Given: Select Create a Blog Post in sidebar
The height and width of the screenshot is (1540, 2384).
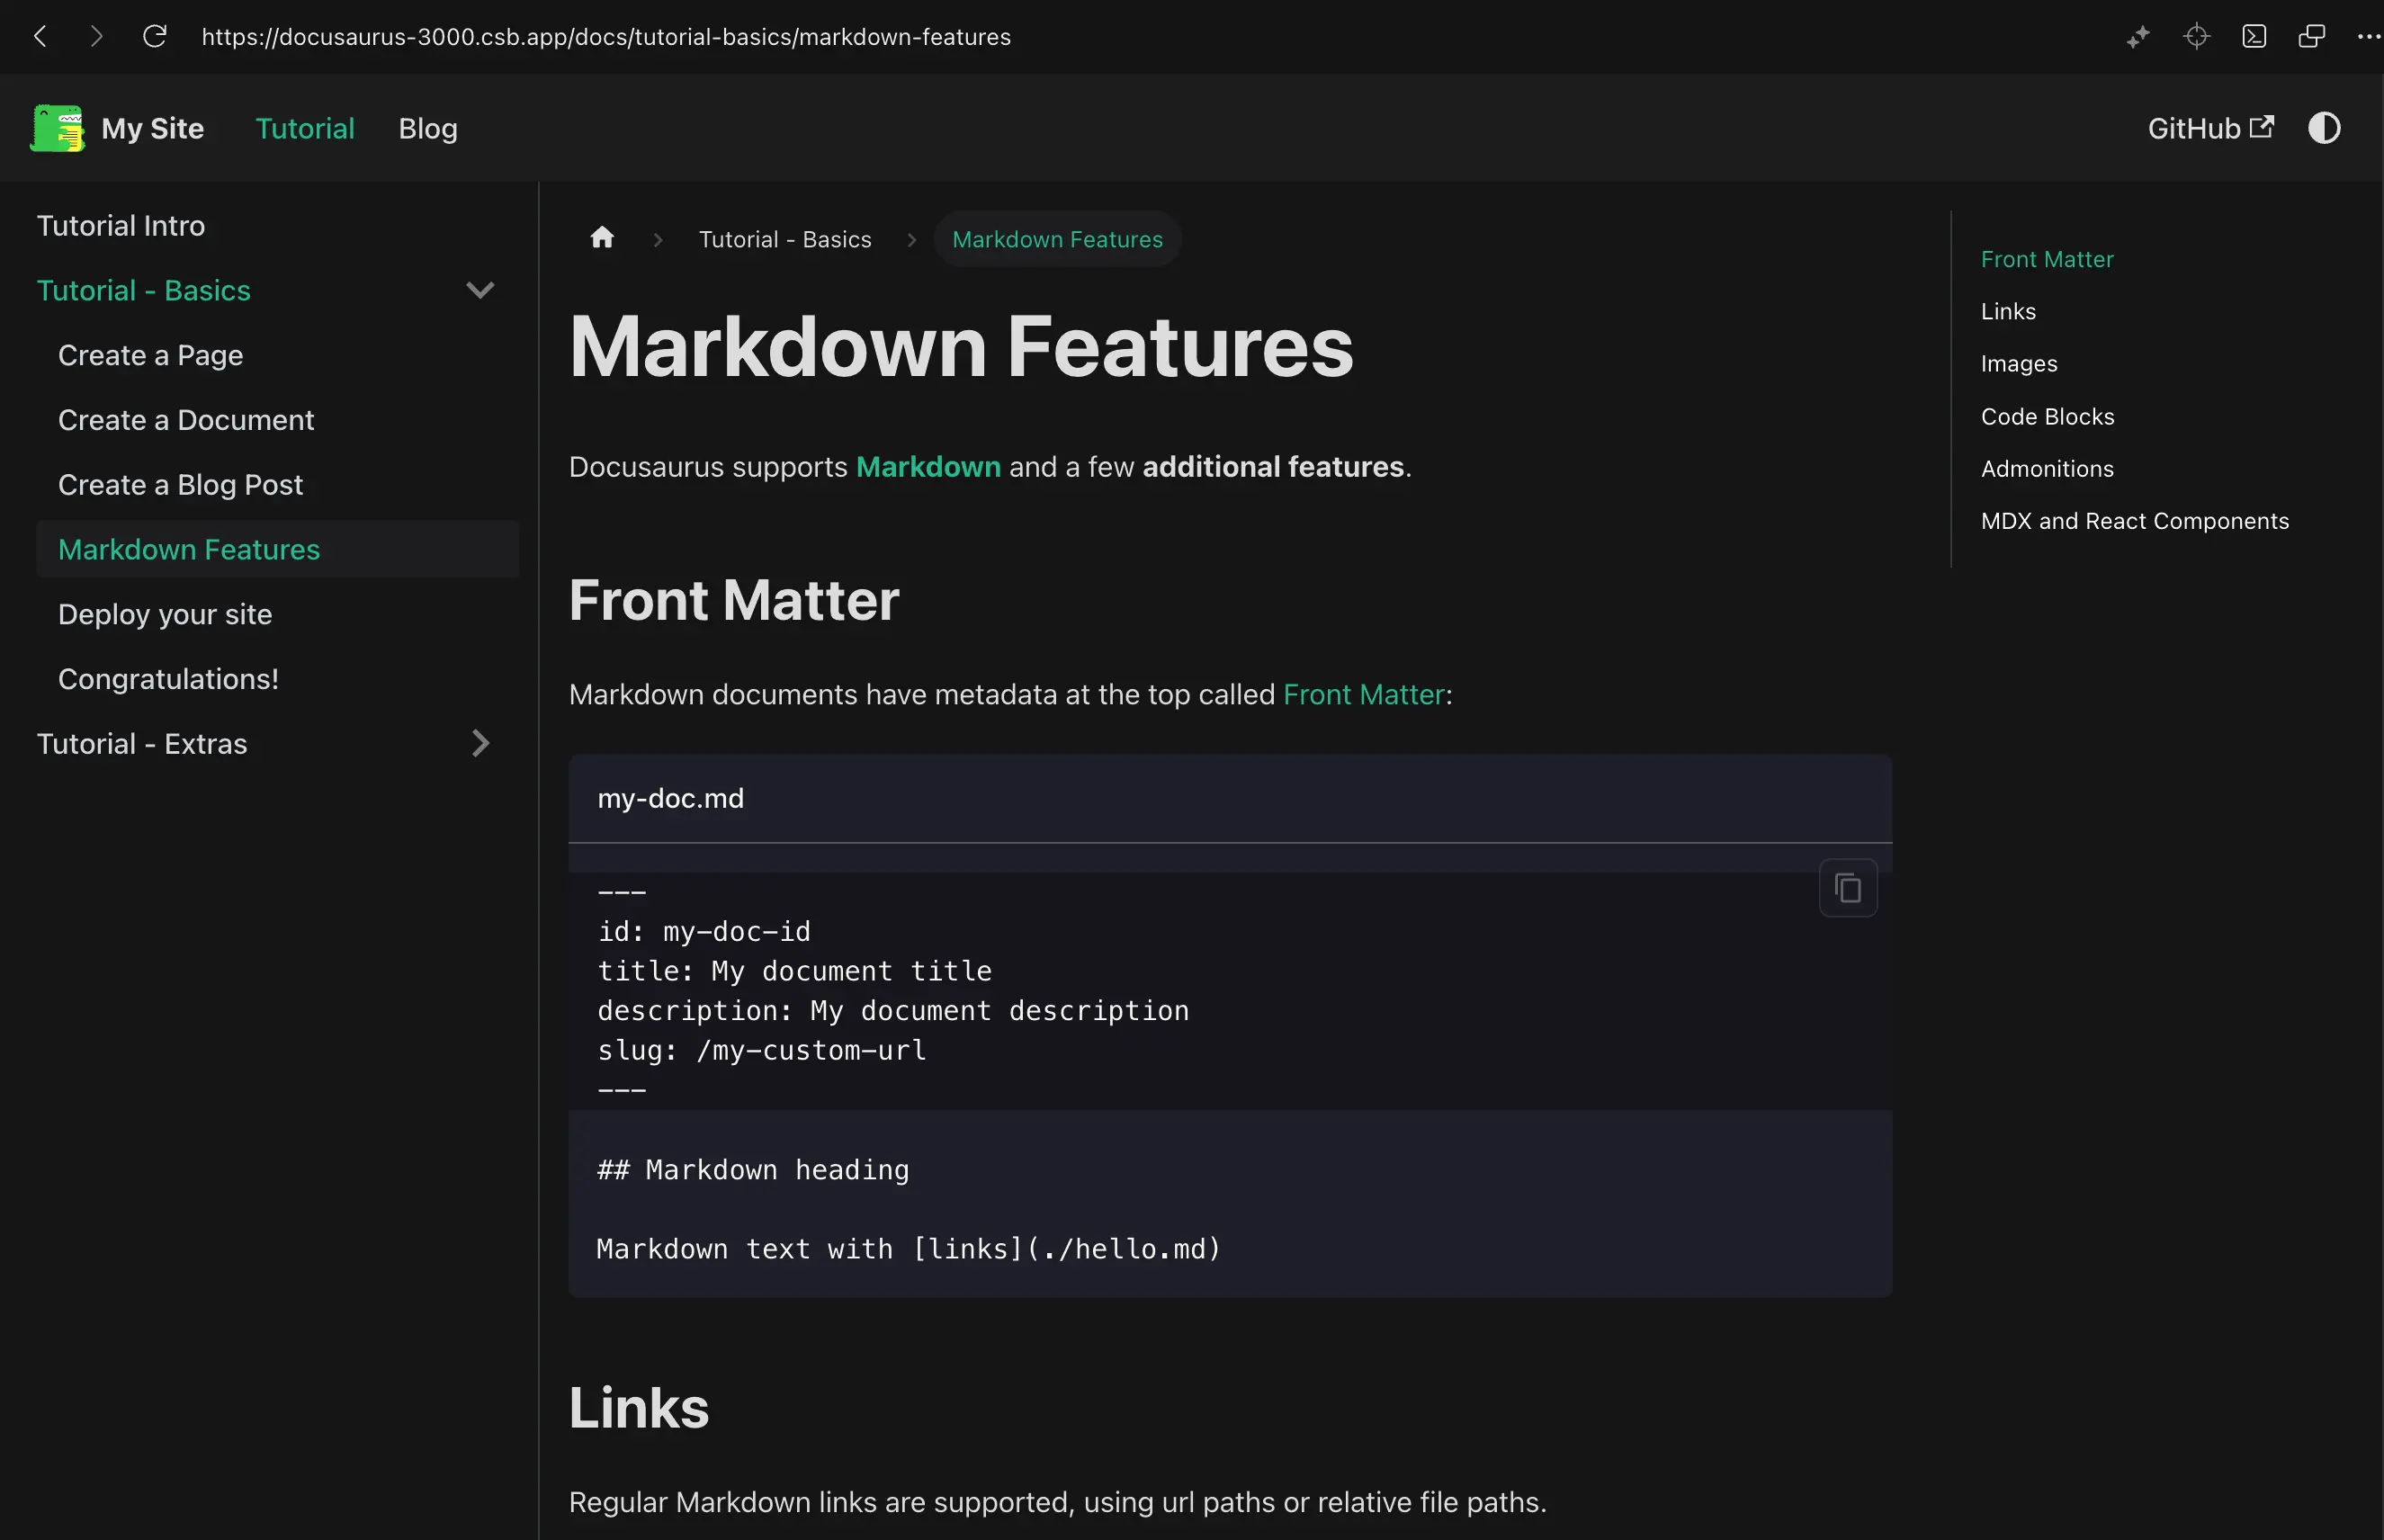Looking at the screenshot, I should (180, 485).
